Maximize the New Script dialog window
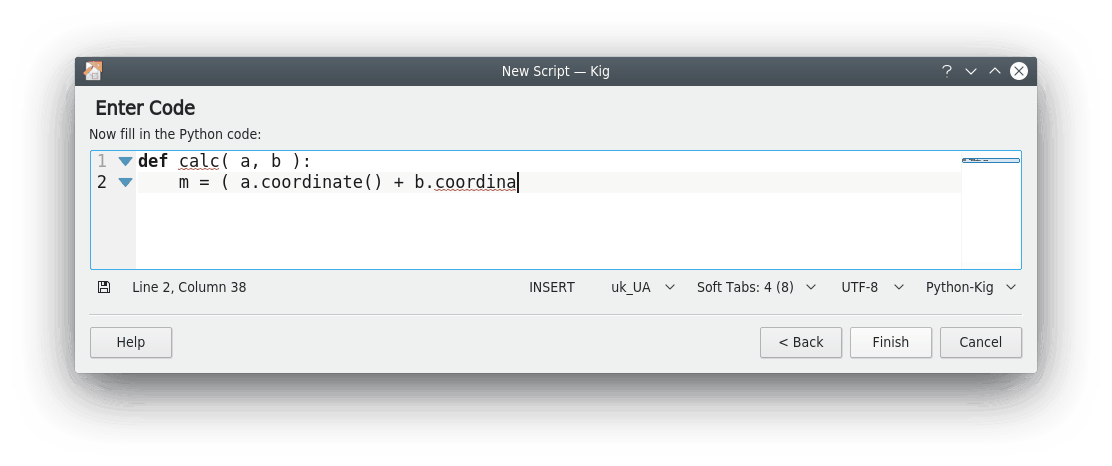Image resolution: width=1112 pixels, height=466 pixels. click(994, 71)
